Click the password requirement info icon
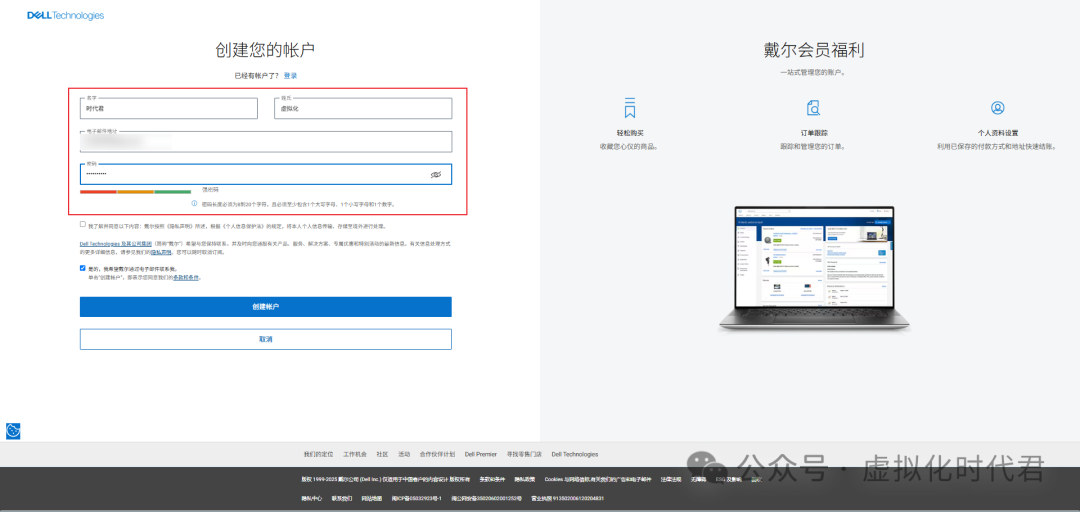 click(194, 203)
